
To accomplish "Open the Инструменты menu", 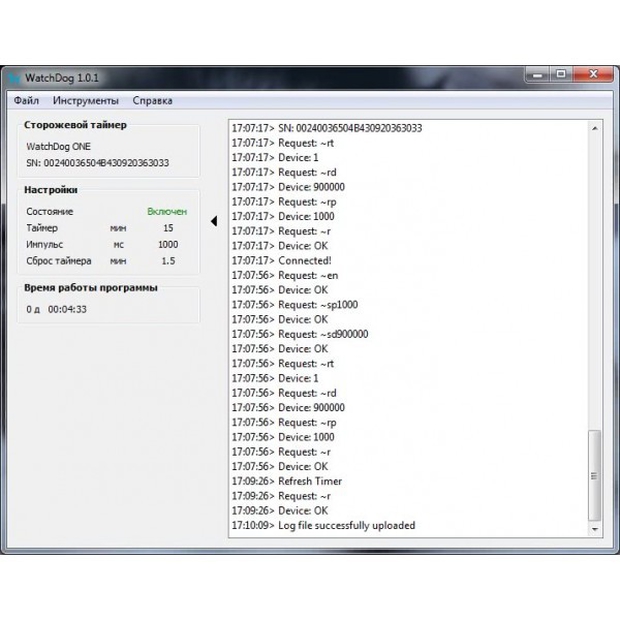I will tap(85, 100).
